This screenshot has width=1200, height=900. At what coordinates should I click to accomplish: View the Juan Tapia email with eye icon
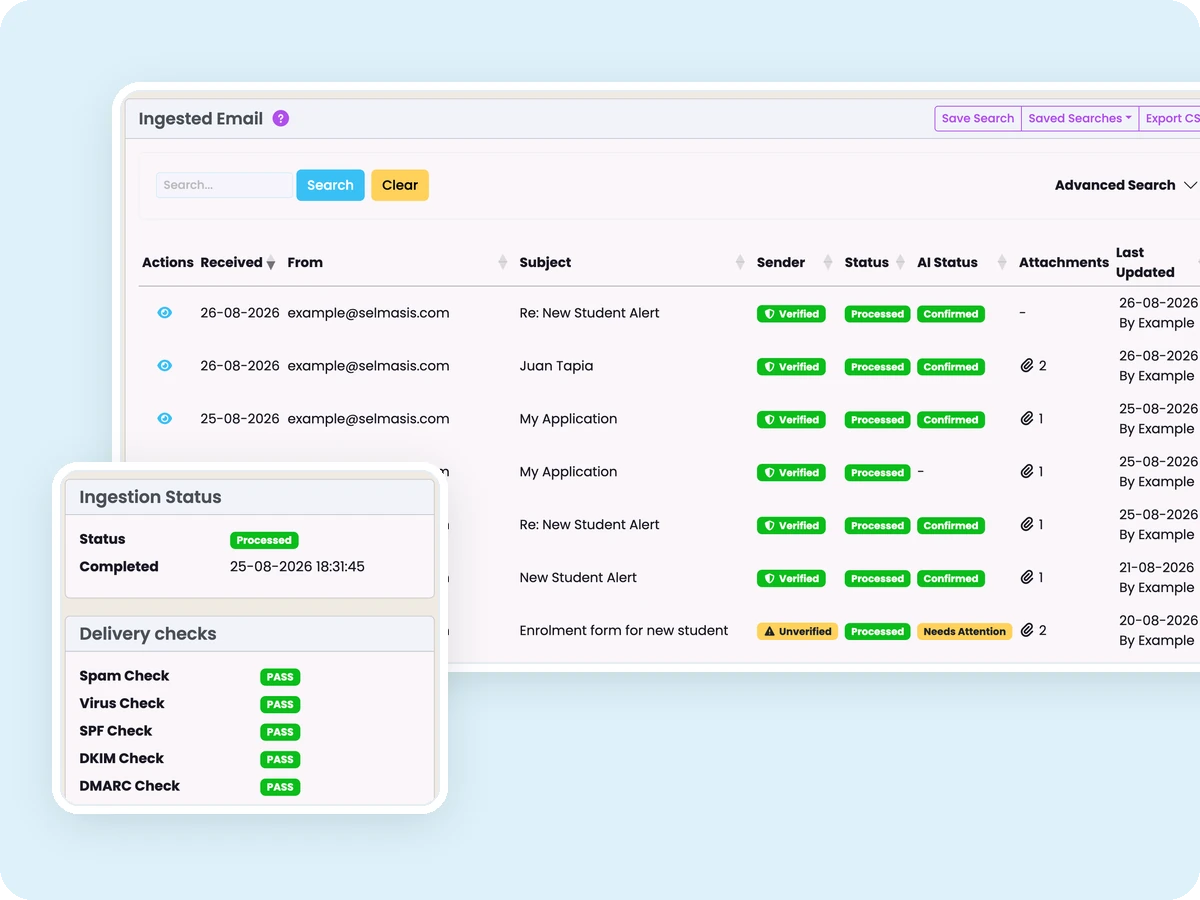[165, 366]
